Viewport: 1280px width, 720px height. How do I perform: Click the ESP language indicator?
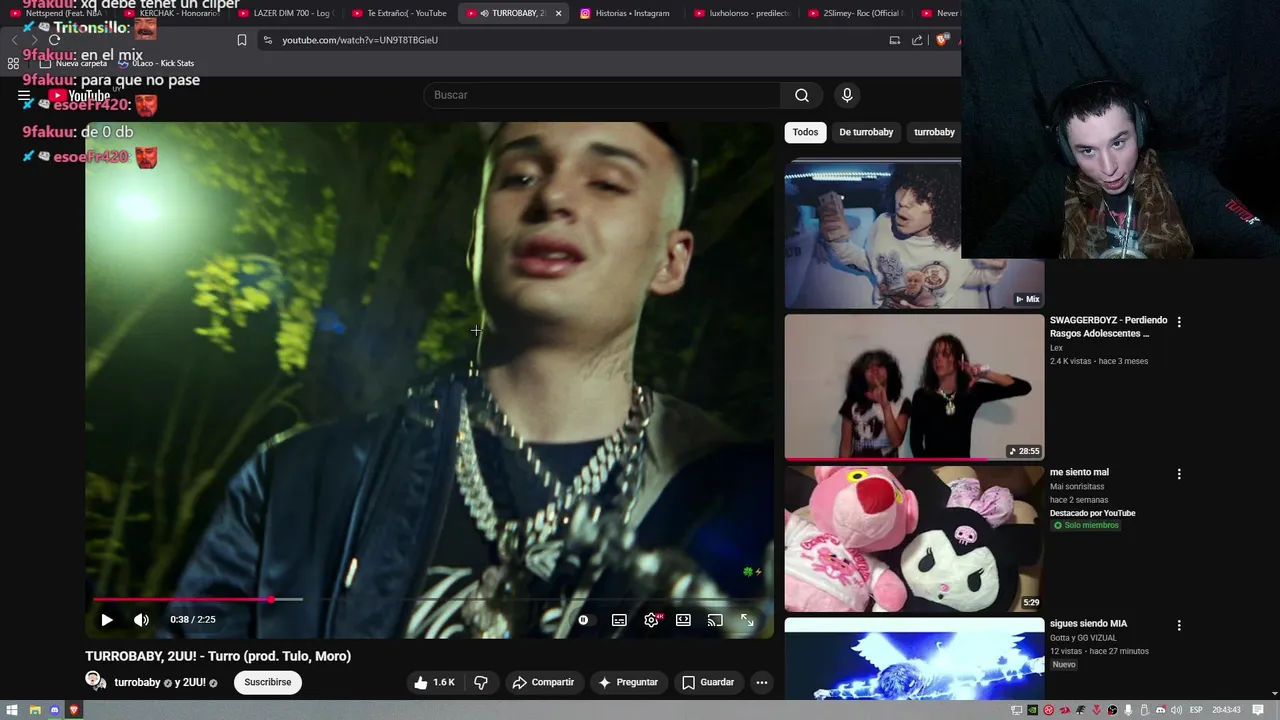coord(1196,710)
